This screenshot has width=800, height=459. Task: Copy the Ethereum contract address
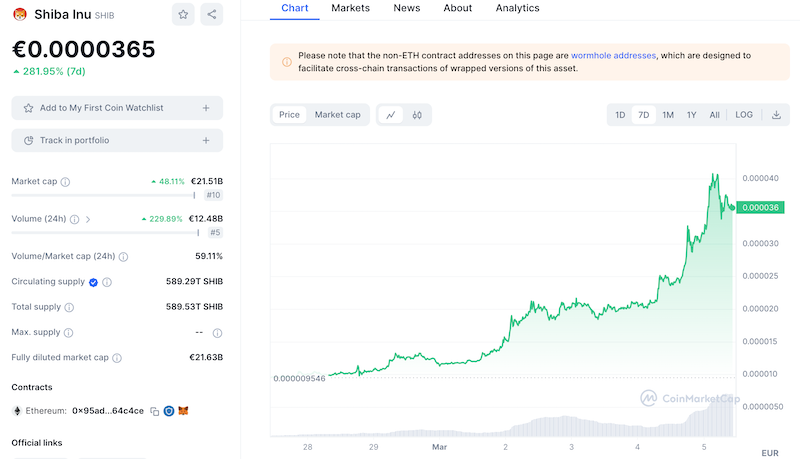point(155,411)
